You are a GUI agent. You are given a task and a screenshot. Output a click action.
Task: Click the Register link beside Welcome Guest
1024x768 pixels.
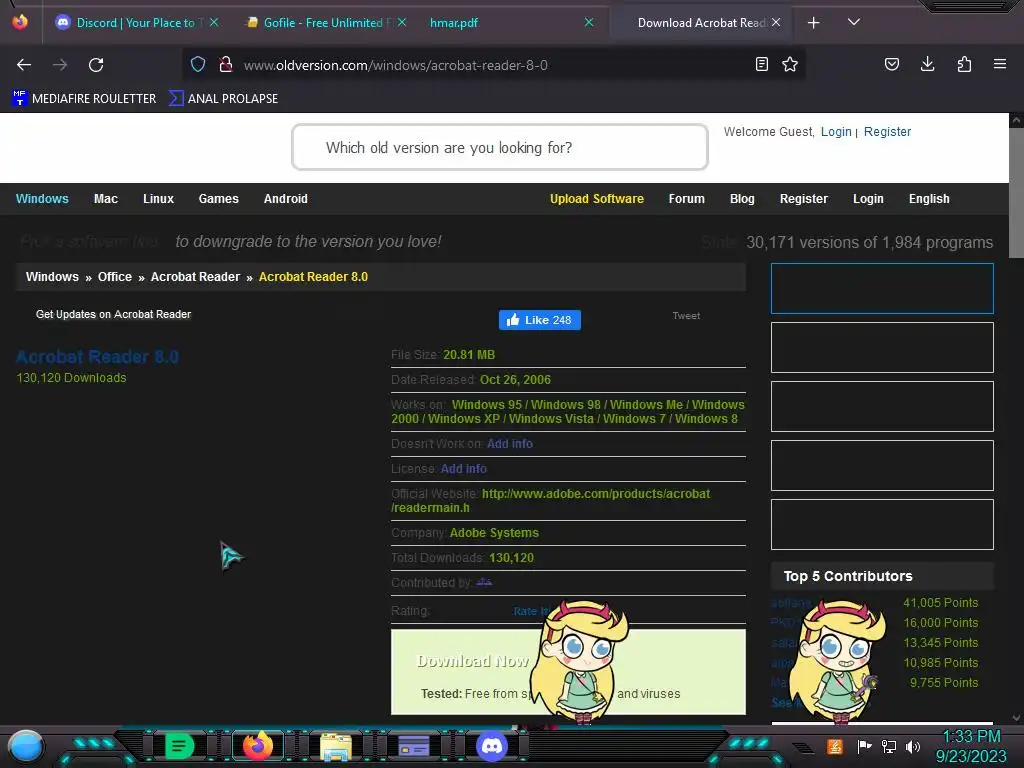887,132
